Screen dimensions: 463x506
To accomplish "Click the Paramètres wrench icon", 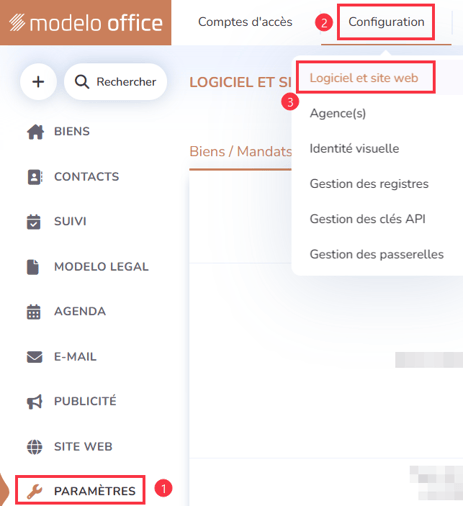I will pyautogui.click(x=34, y=491).
